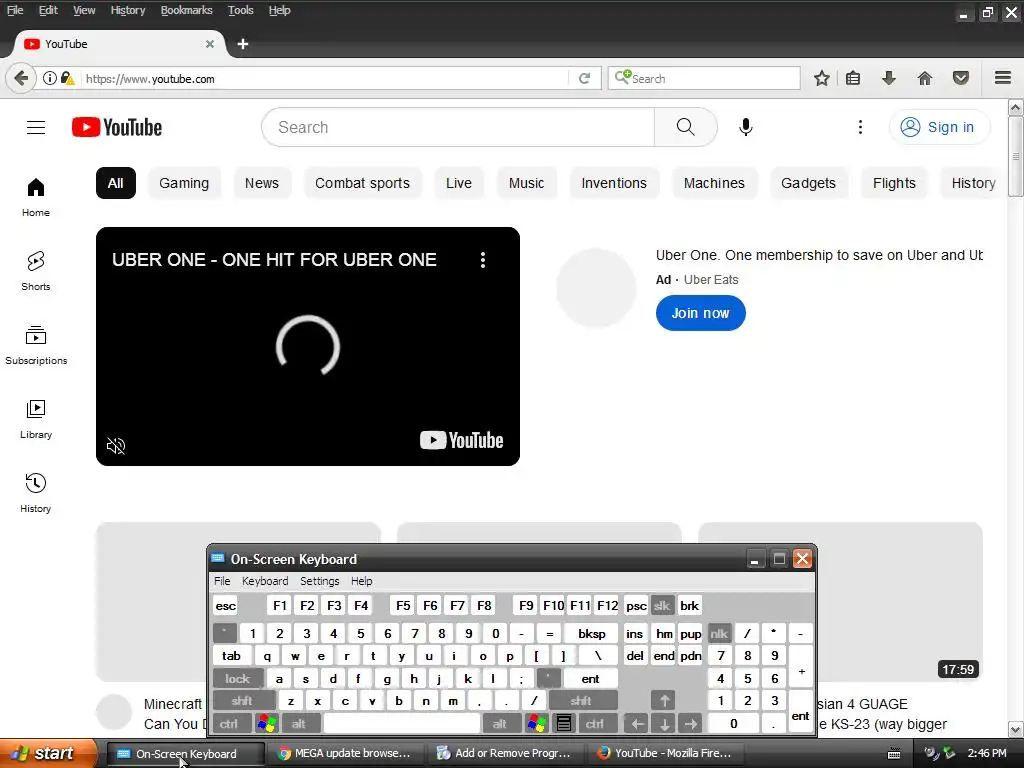The width and height of the screenshot is (1024, 768).
Task: Toggle the slk scroll lock key
Action: coord(662,605)
